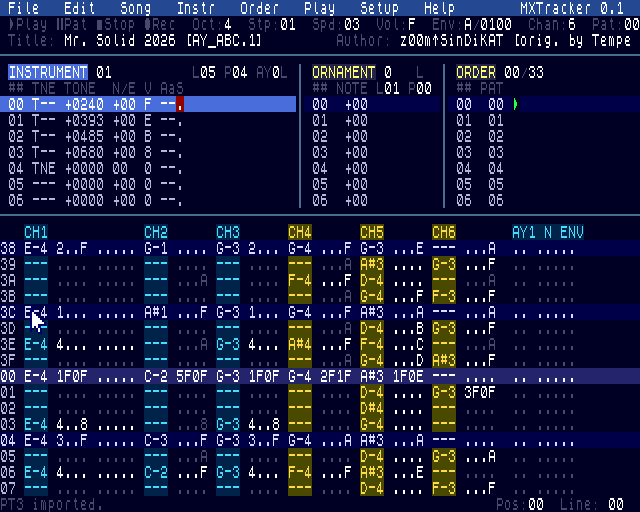Screen dimensions: 640x512
Task: Open the Edit menu
Action: click(80, 8)
